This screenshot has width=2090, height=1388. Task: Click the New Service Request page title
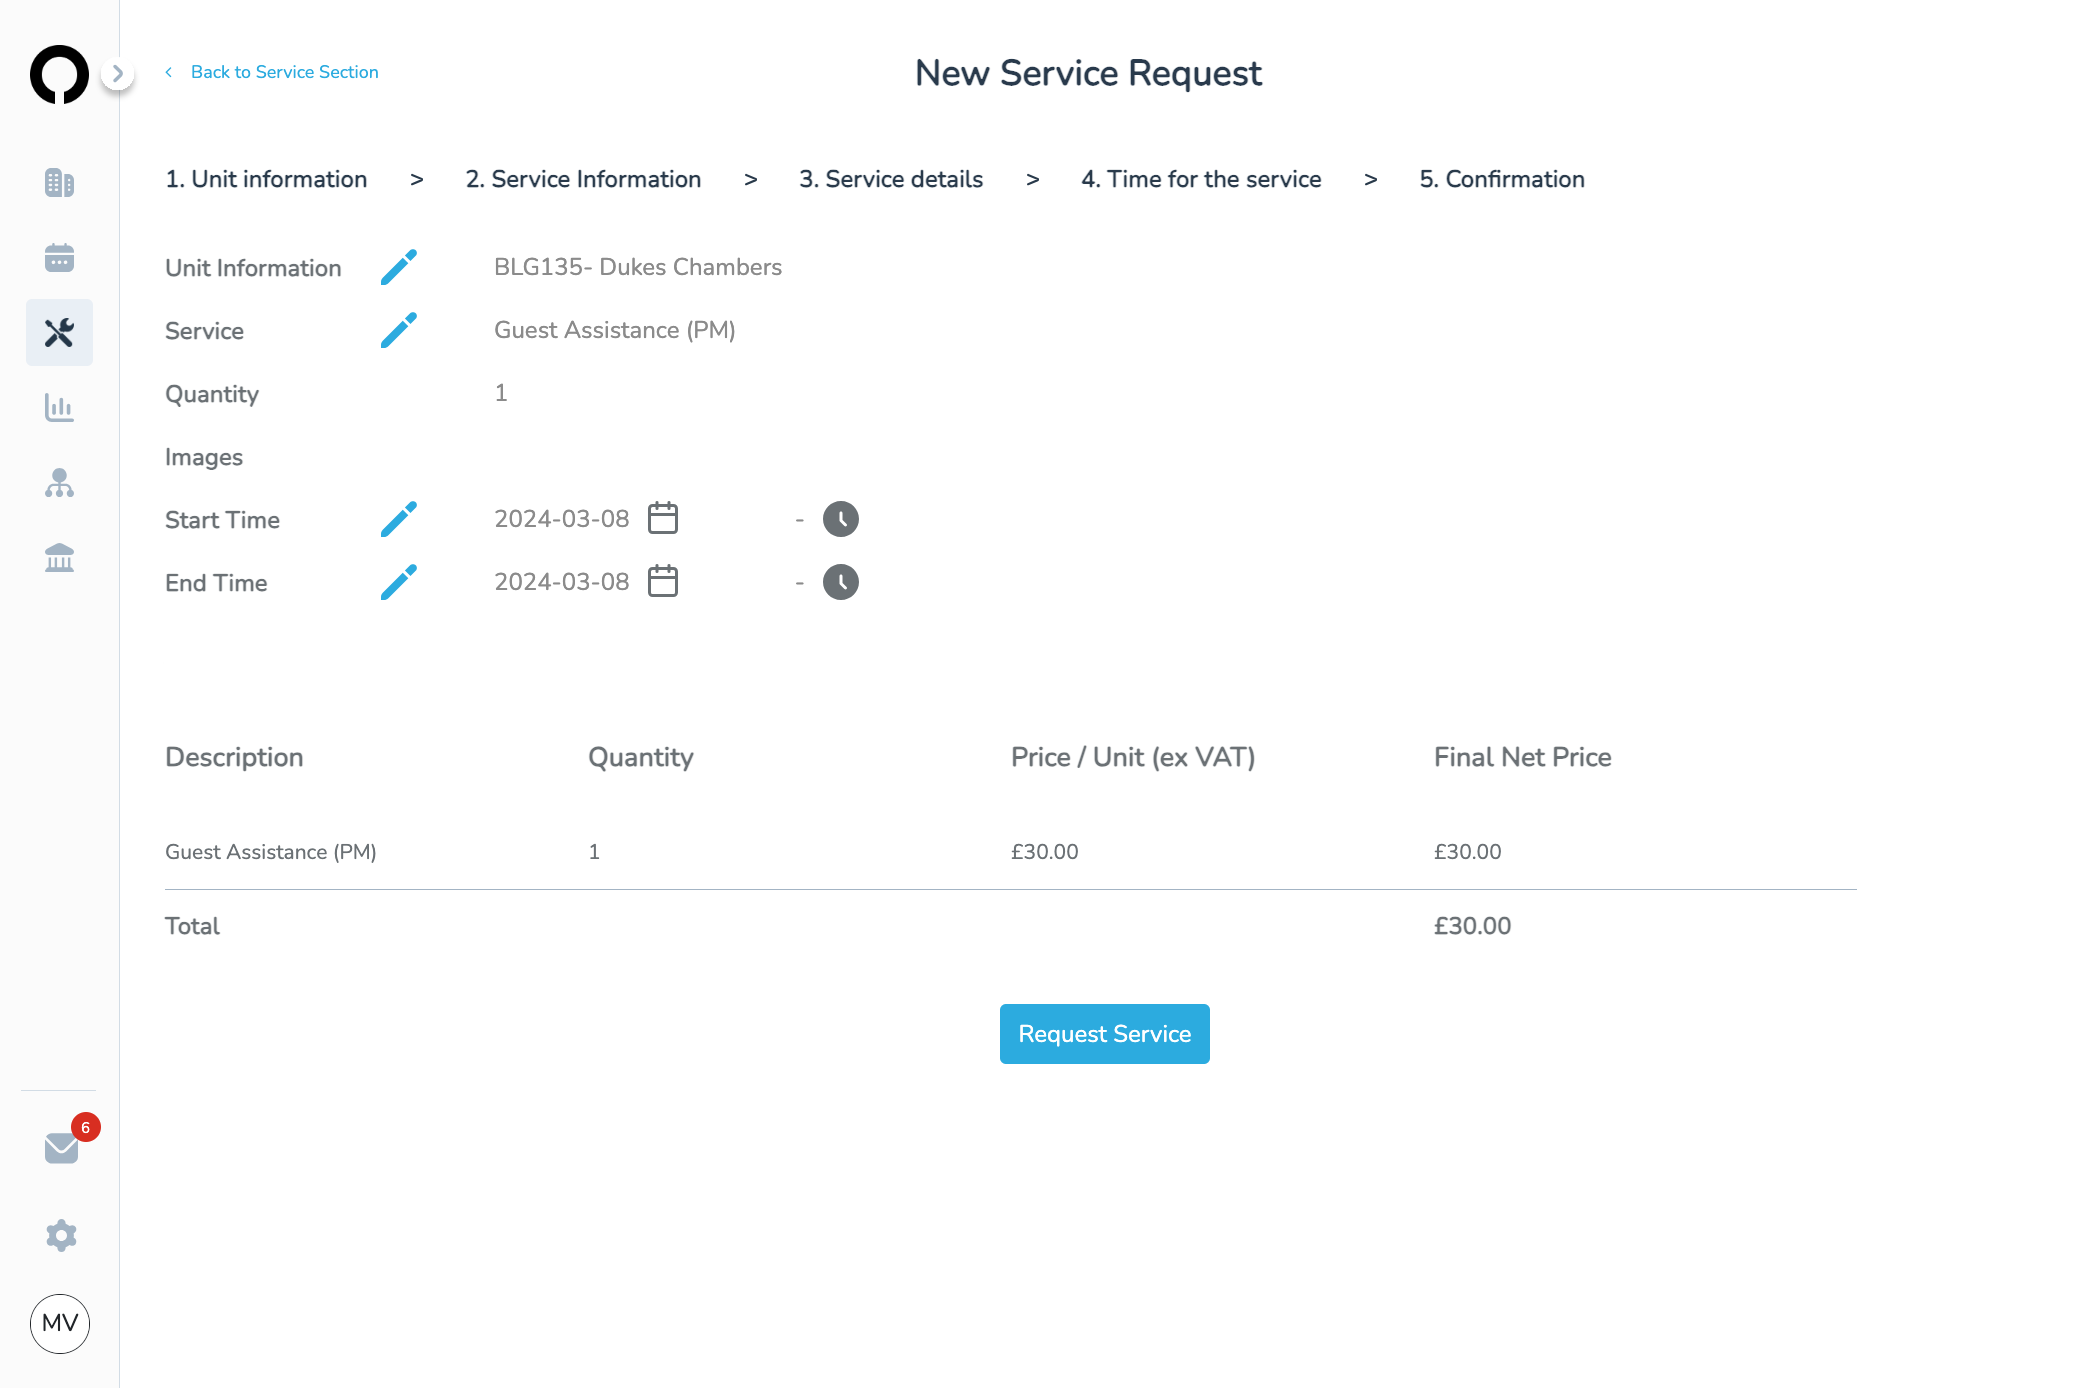1088,73
